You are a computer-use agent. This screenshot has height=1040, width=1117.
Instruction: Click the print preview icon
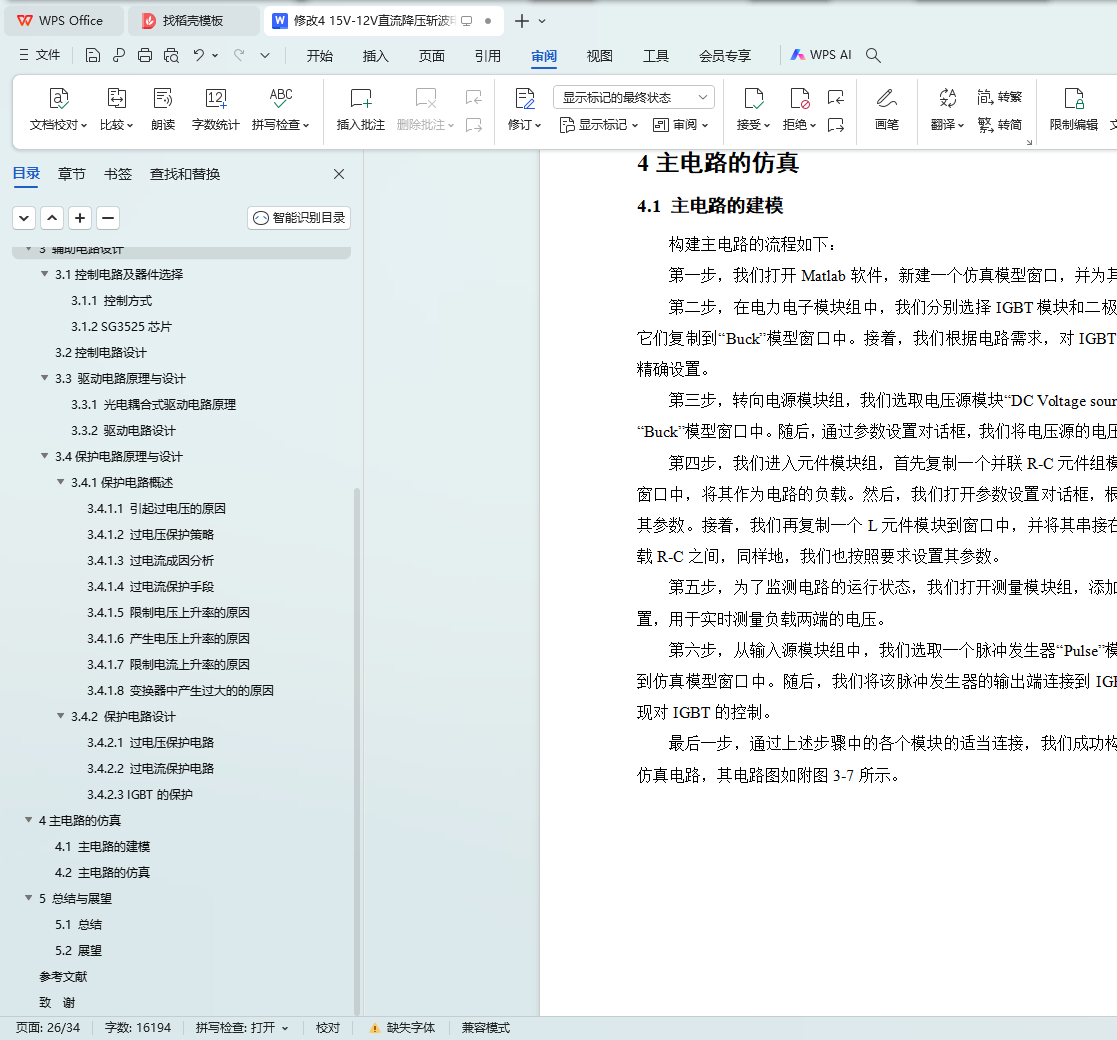(171, 56)
